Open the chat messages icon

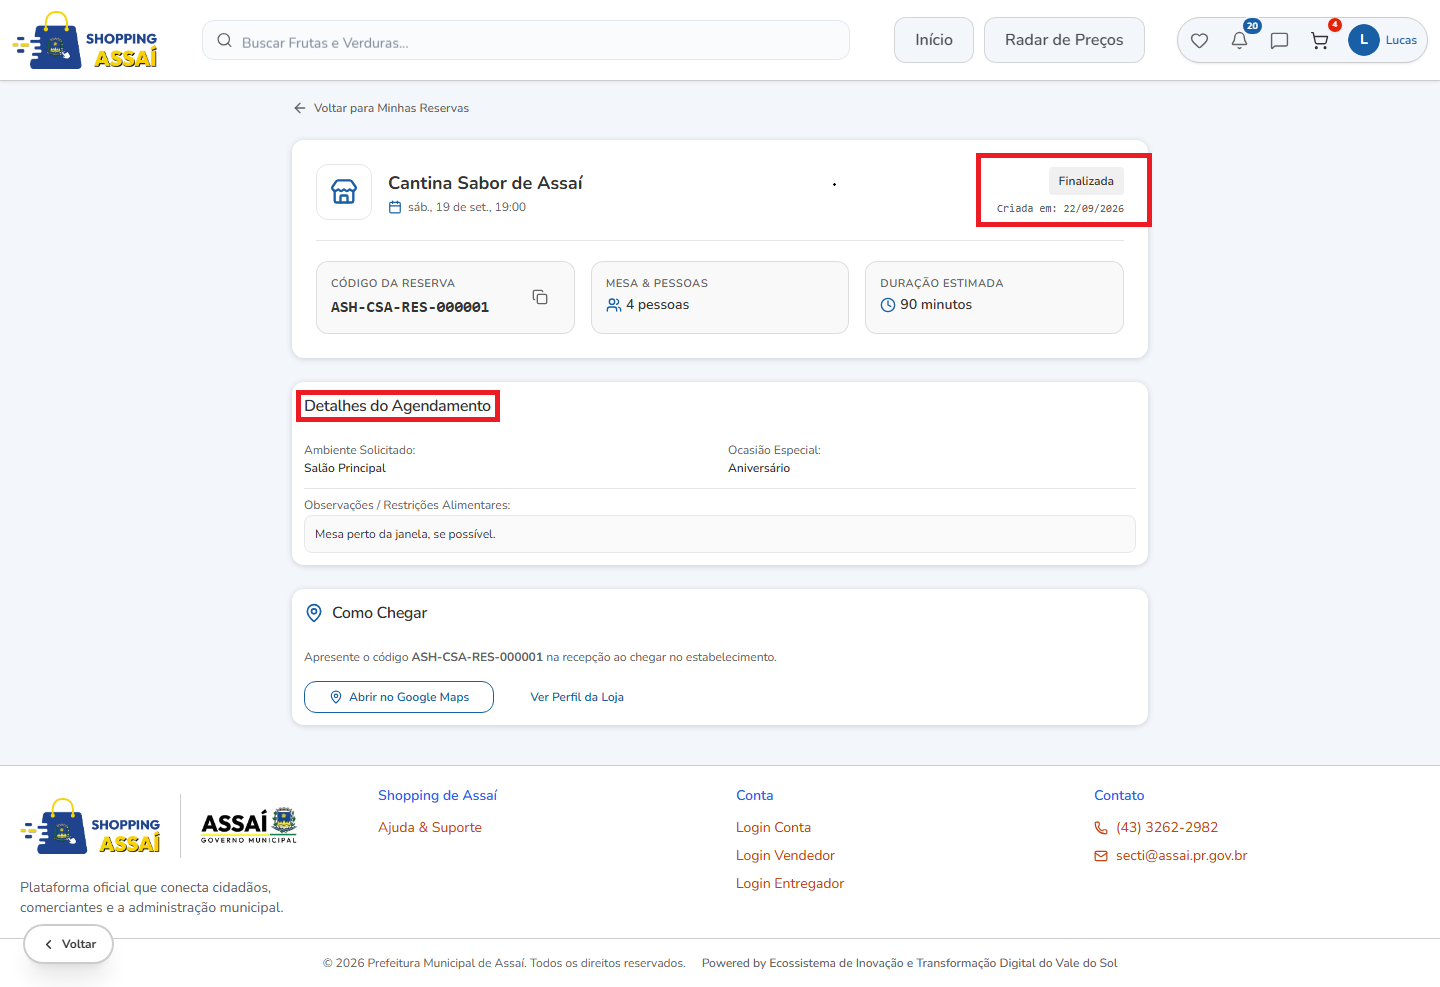pyautogui.click(x=1279, y=41)
